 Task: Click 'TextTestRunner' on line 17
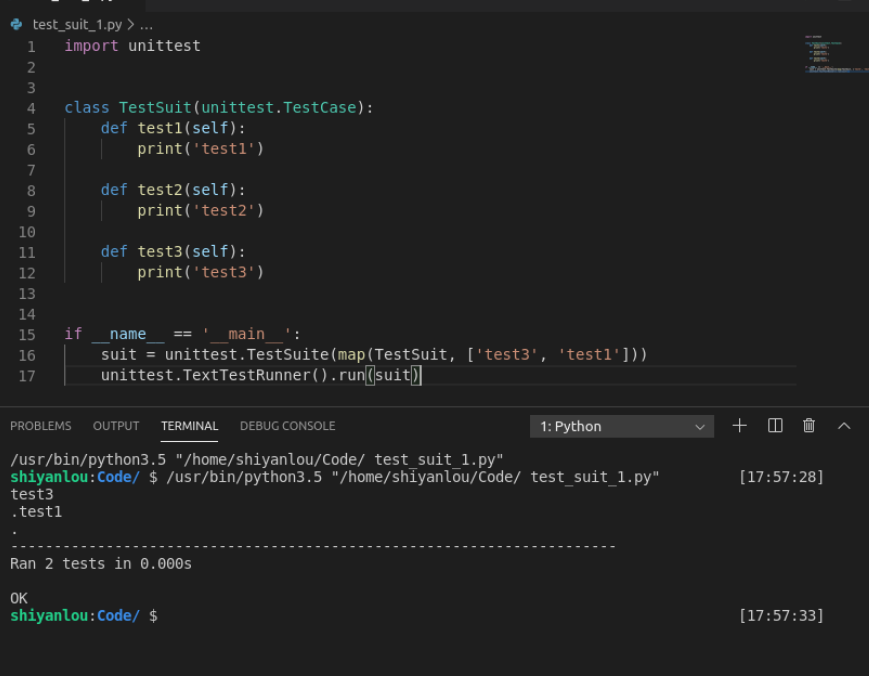pyautogui.click(x=246, y=375)
